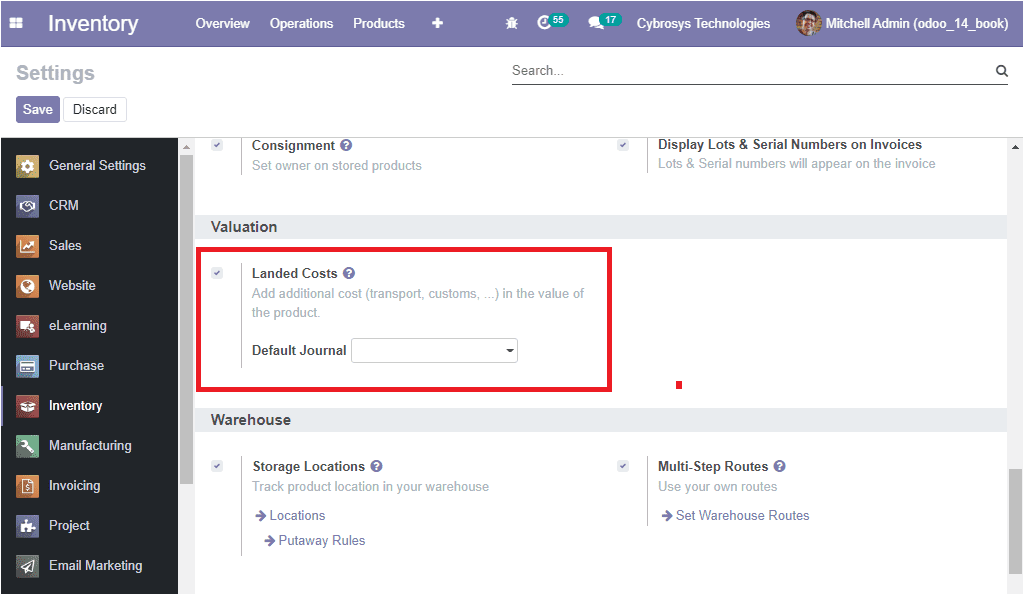
Task: Toggle the Storage Locations checkbox
Action: 217,466
